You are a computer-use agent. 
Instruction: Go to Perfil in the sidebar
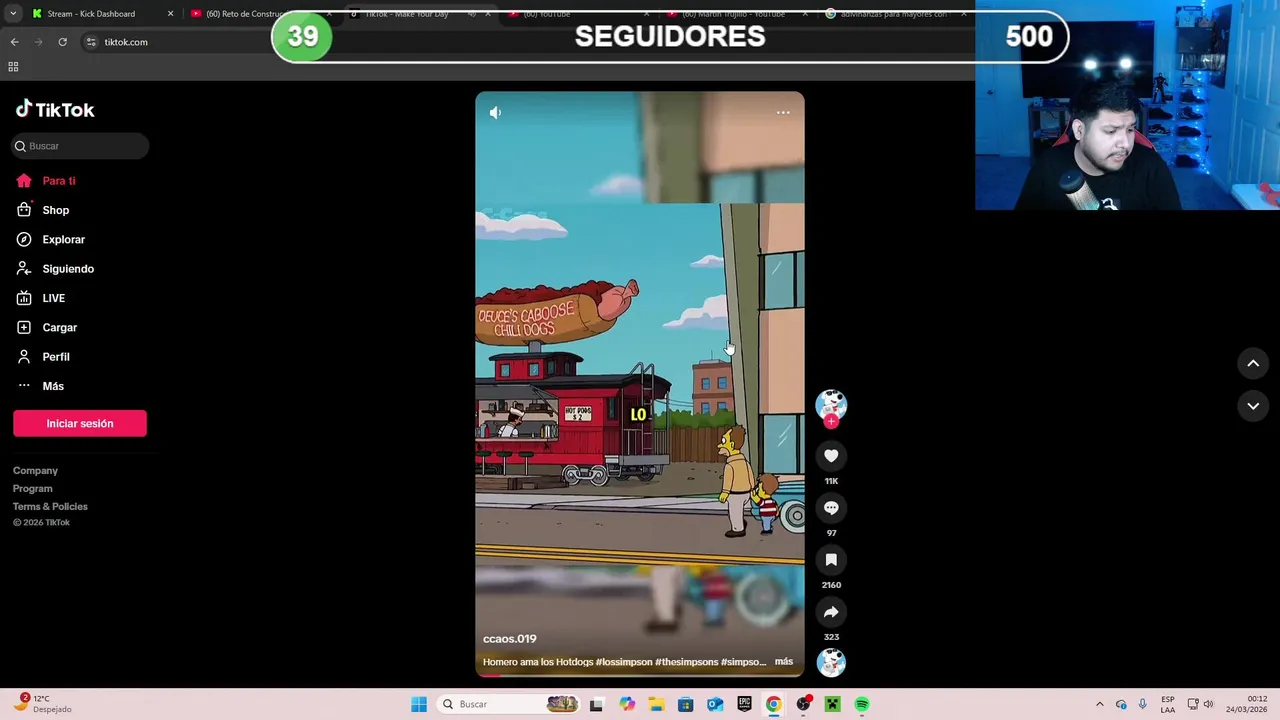coord(43,357)
